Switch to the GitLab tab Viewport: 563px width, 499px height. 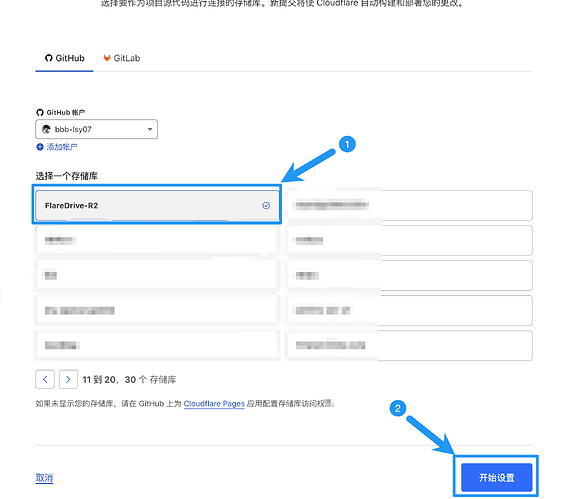tap(122, 58)
